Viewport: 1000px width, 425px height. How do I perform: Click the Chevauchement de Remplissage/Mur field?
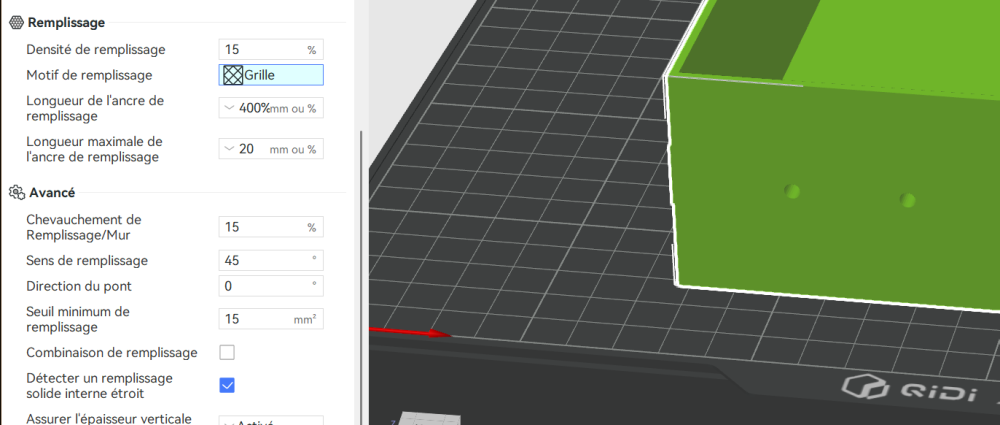pos(271,227)
